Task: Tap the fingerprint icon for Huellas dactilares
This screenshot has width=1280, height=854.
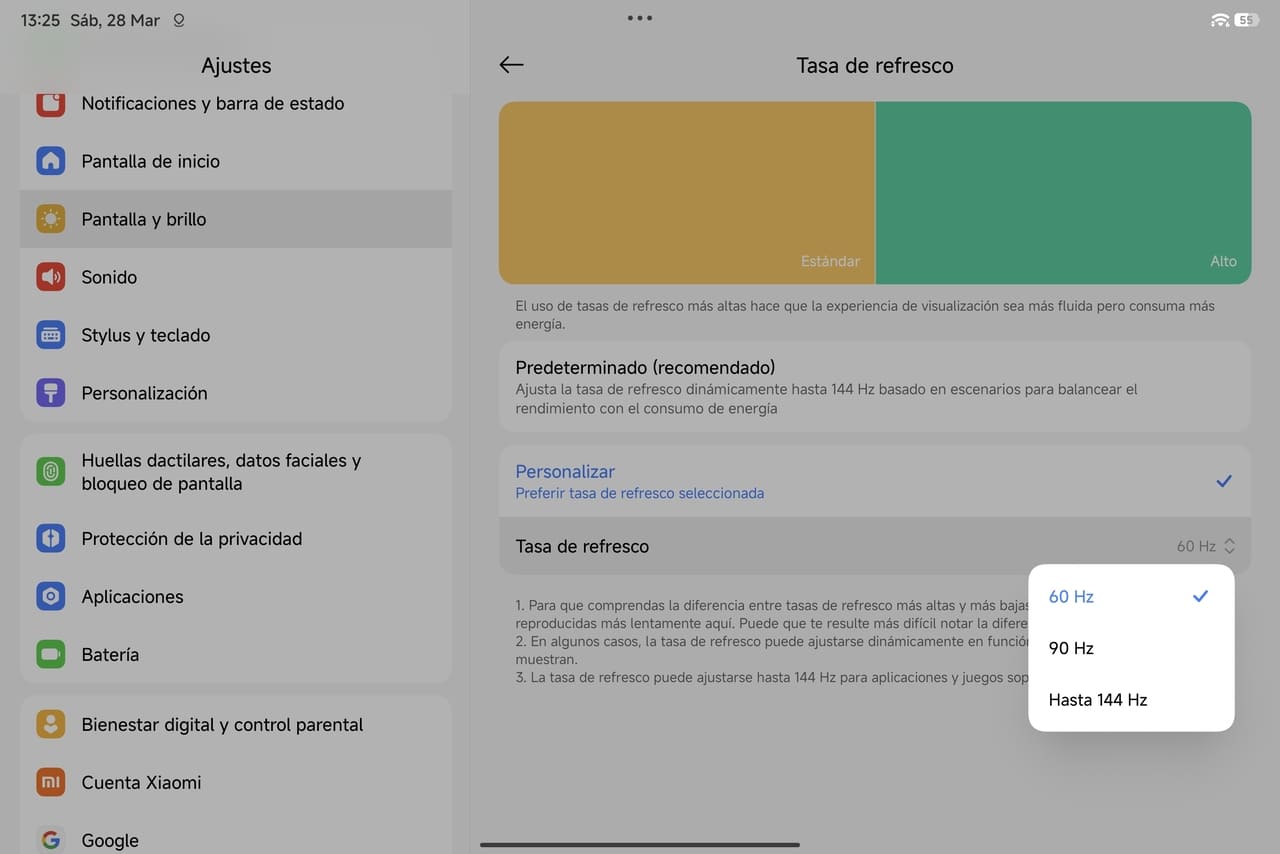Action: [x=50, y=472]
